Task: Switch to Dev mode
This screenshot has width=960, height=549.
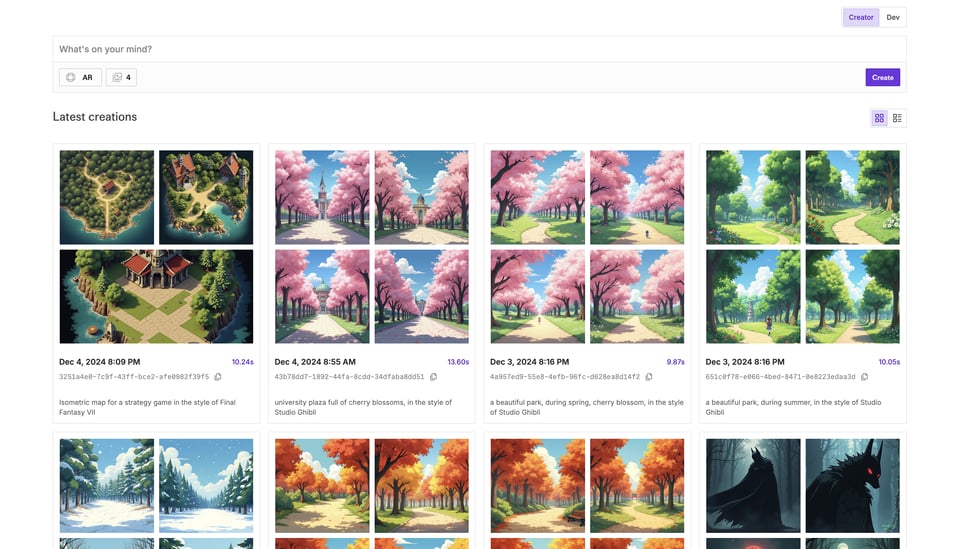Action: (x=893, y=17)
